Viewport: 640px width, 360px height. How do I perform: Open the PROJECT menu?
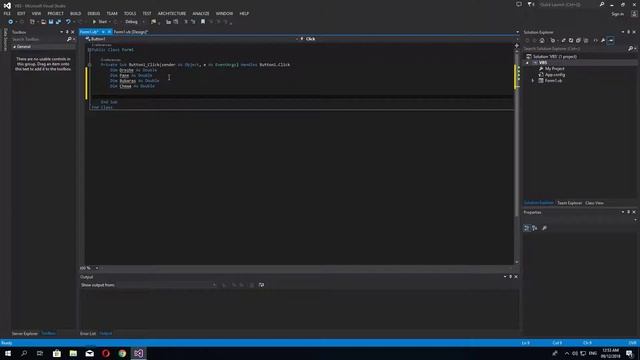pyautogui.click(x=55, y=13)
